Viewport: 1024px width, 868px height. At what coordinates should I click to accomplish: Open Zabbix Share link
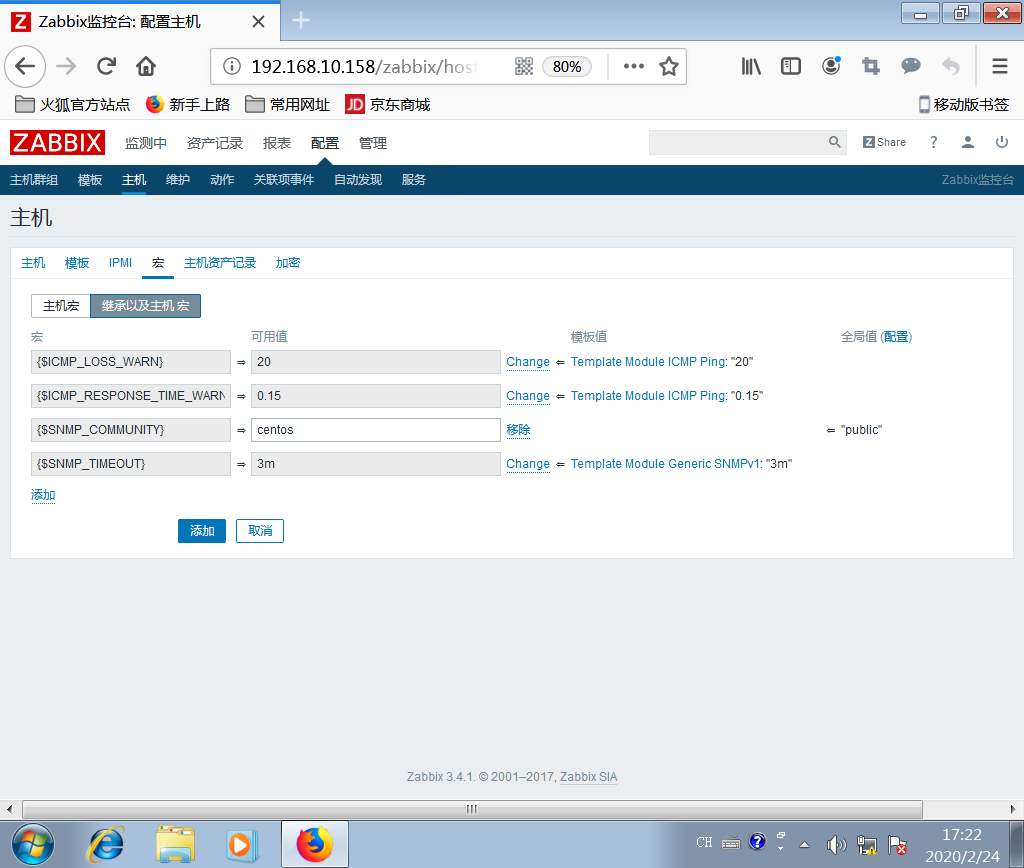click(884, 142)
